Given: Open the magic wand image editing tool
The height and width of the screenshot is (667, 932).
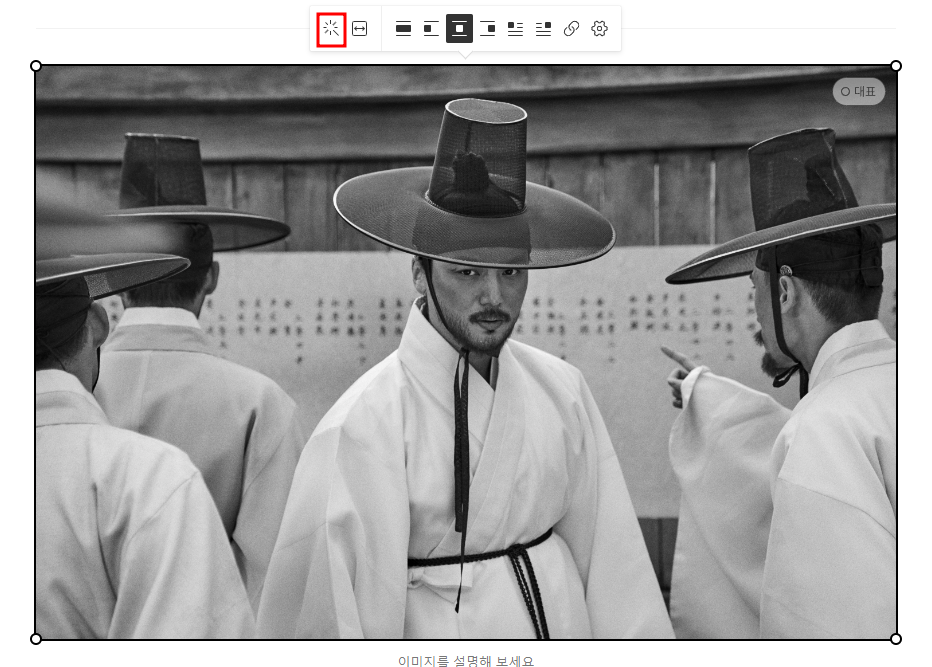Looking at the screenshot, I should (331, 29).
